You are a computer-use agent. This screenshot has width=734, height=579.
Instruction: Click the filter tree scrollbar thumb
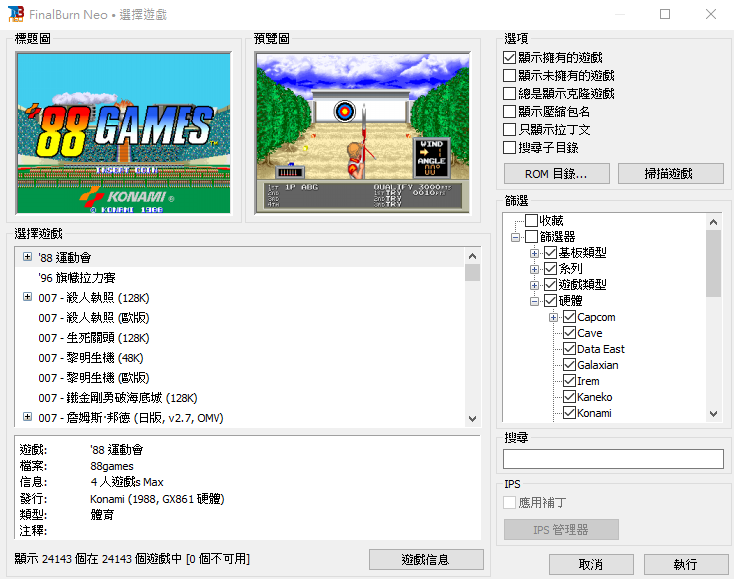pyautogui.click(x=713, y=264)
